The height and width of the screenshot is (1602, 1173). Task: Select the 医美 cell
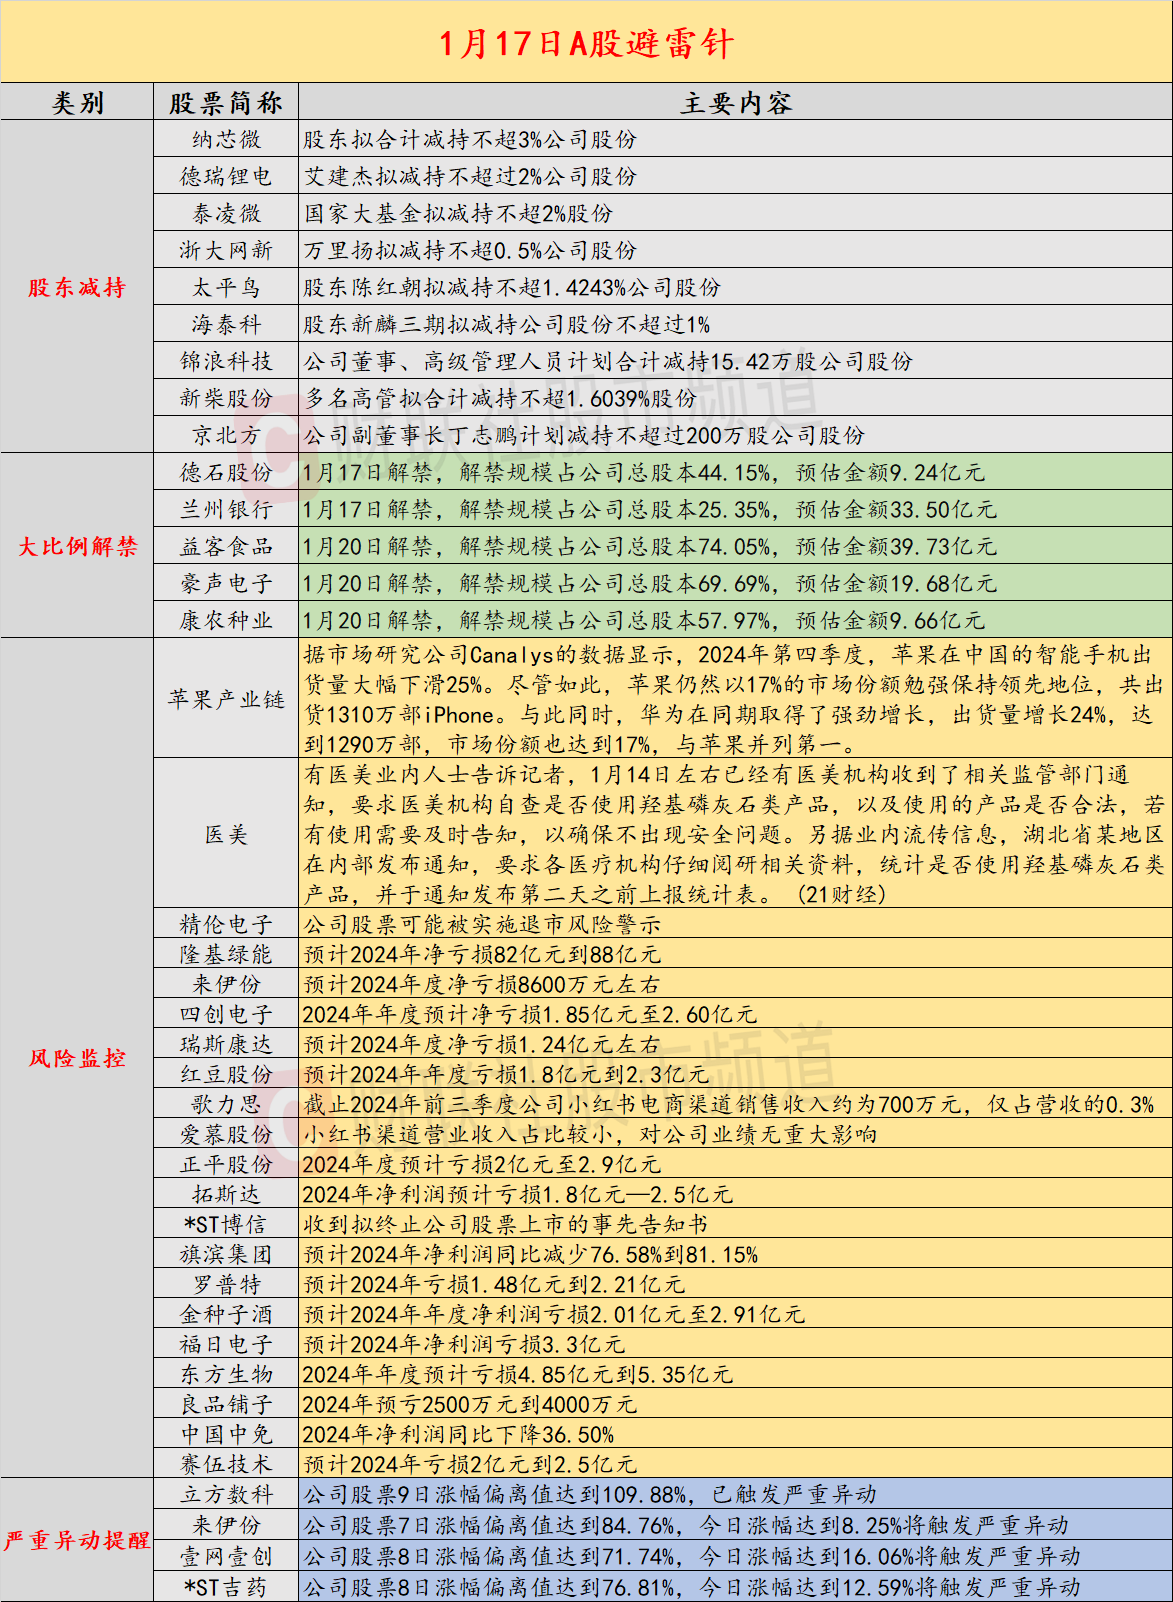[x=226, y=834]
